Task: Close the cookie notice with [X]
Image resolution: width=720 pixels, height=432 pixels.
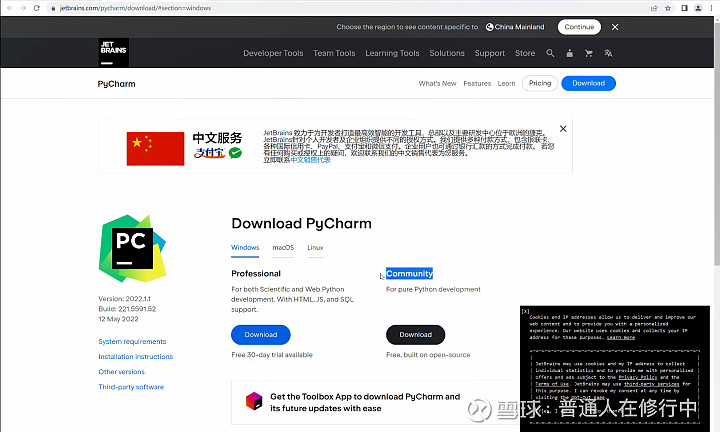Action: tap(525, 311)
